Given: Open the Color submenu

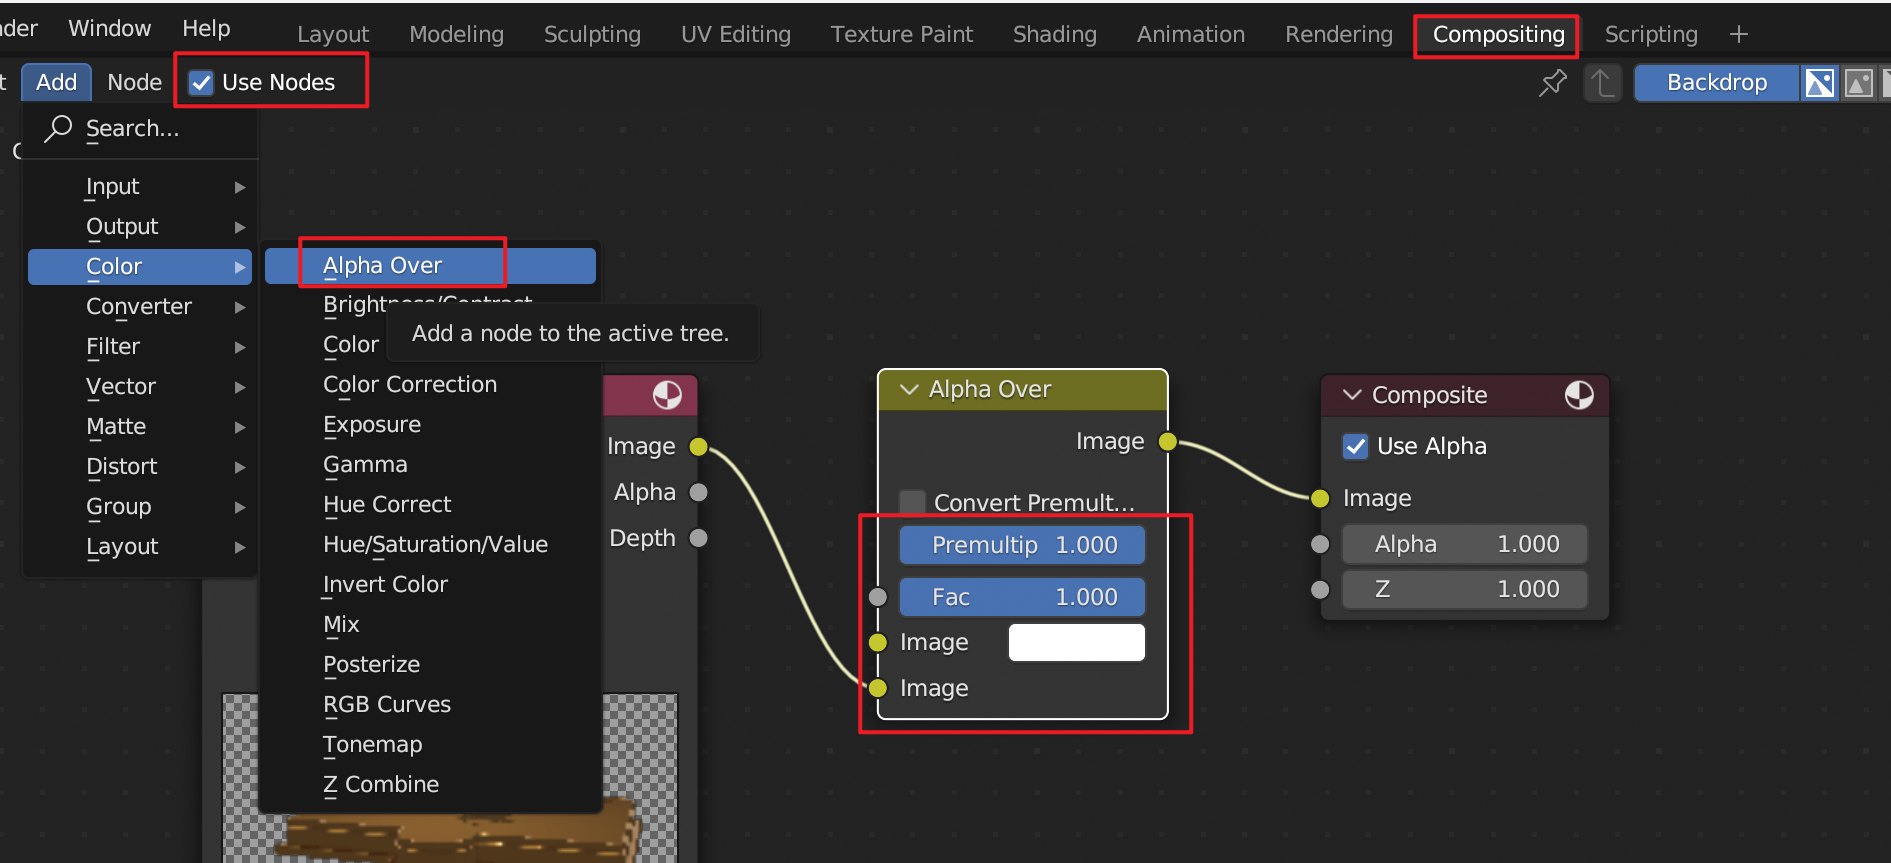Looking at the screenshot, I should coord(140,267).
